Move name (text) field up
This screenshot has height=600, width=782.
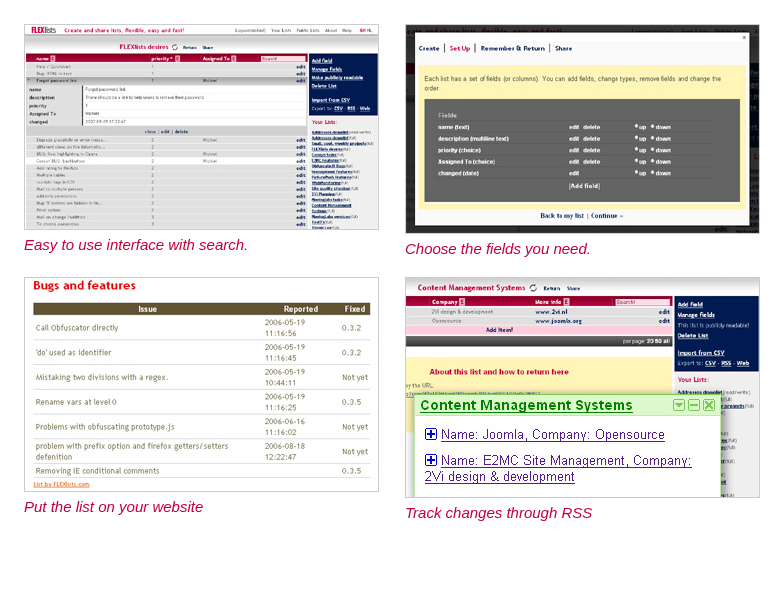point(640,127)
